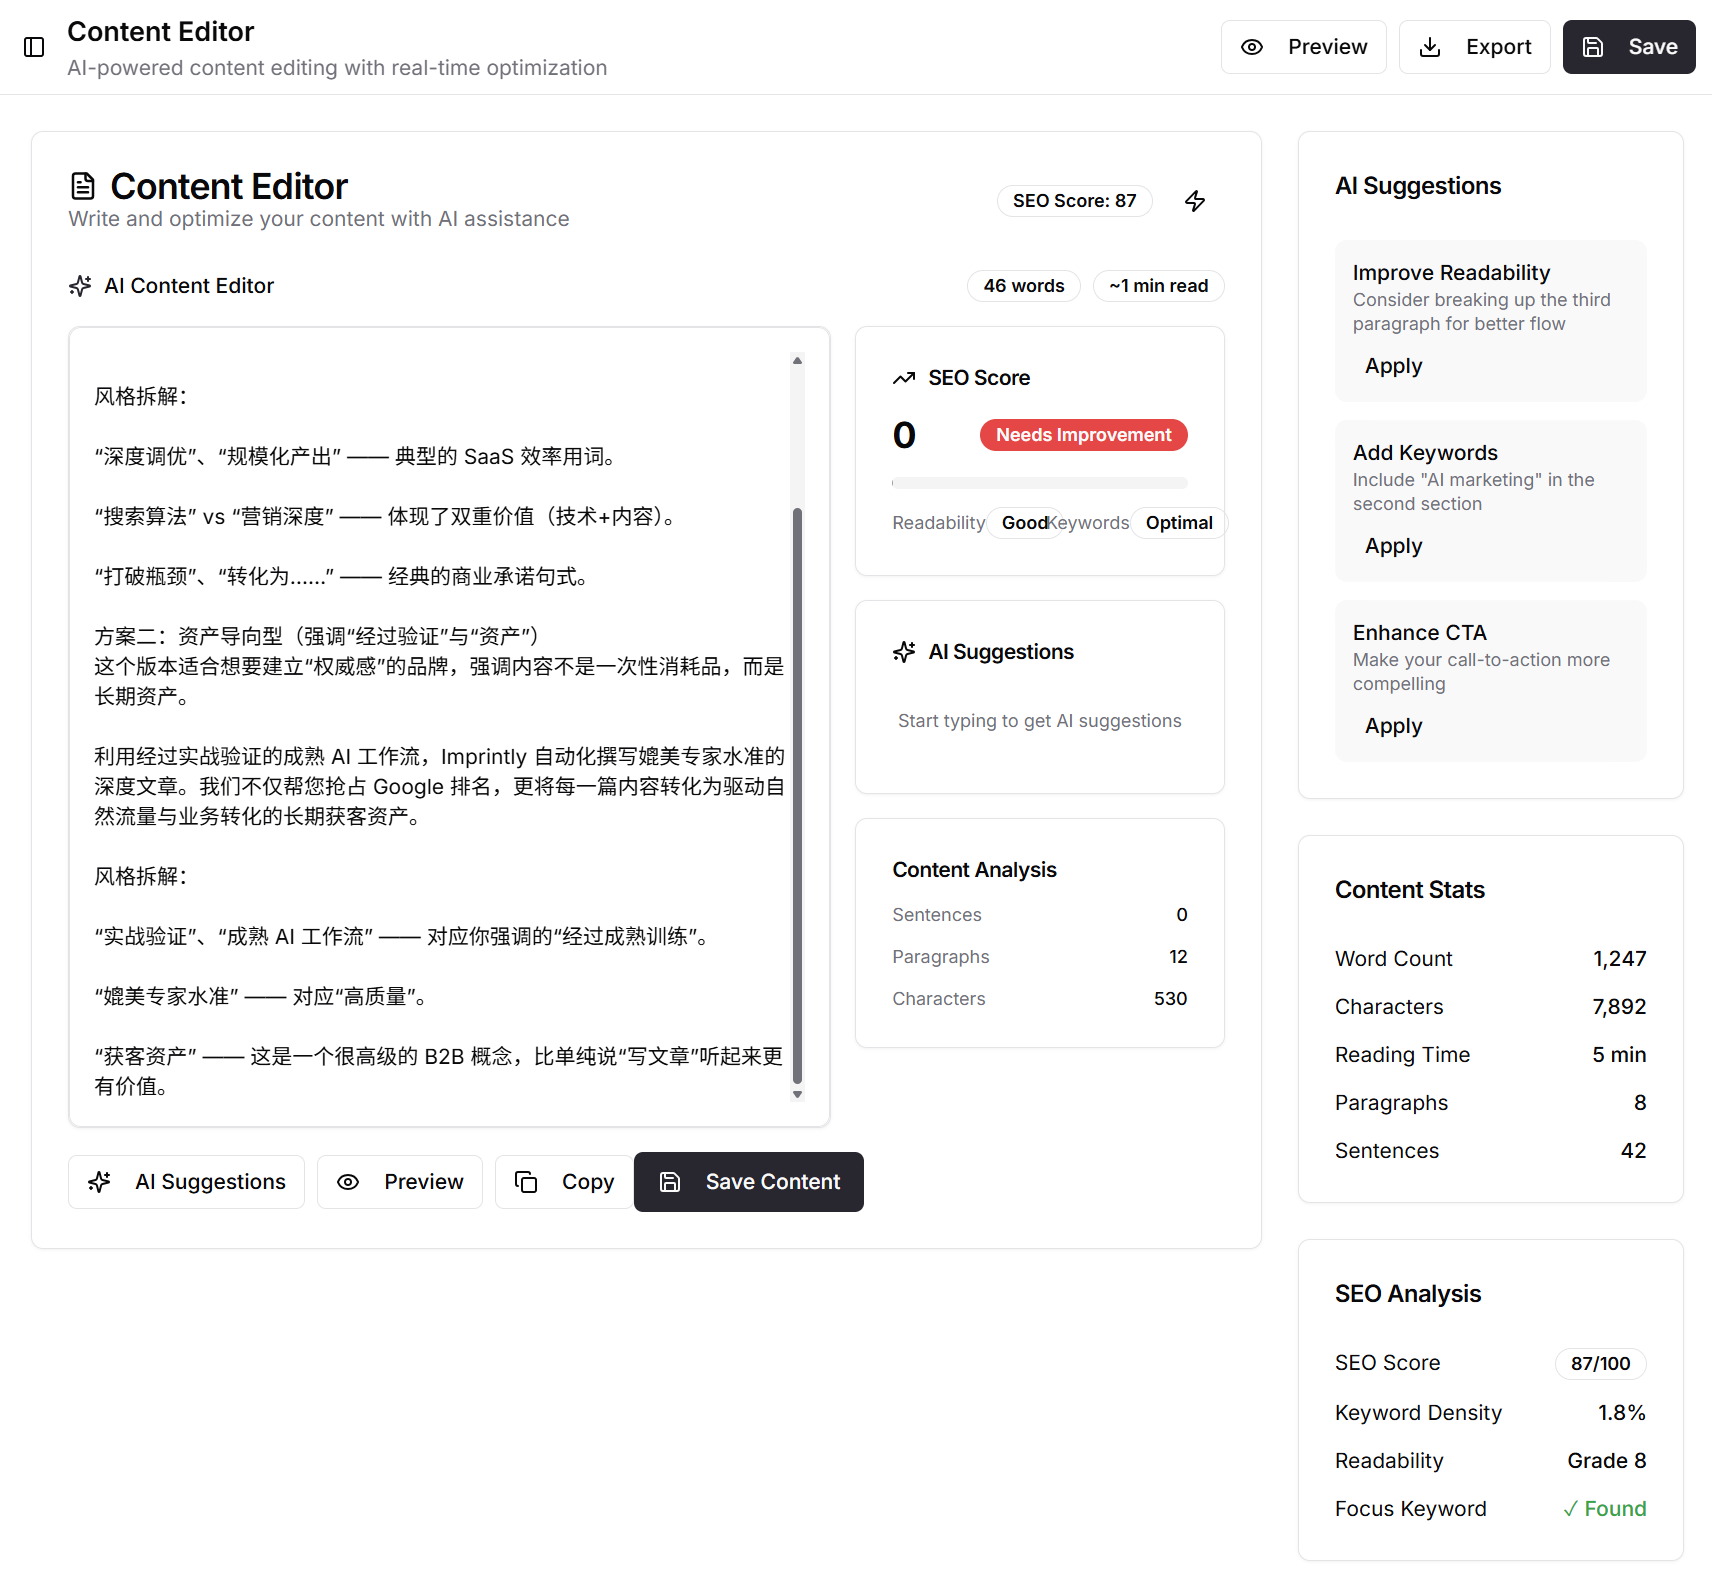Click the Needs Improvement red badge
1712x1579 pixels.
(1083, 435)
